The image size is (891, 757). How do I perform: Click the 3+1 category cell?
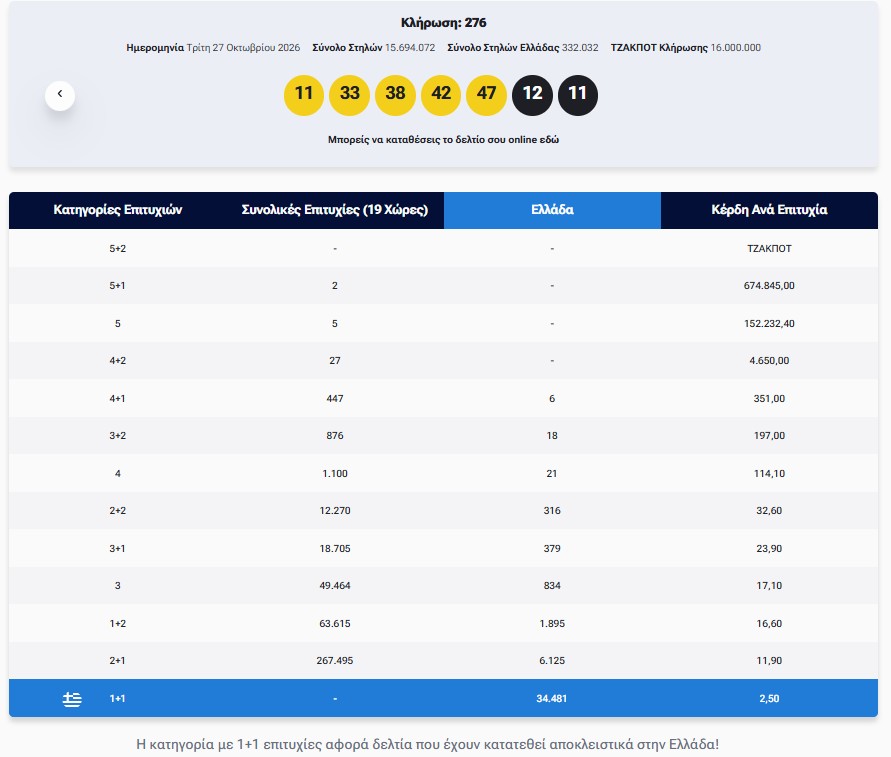[x=118, y=548]
